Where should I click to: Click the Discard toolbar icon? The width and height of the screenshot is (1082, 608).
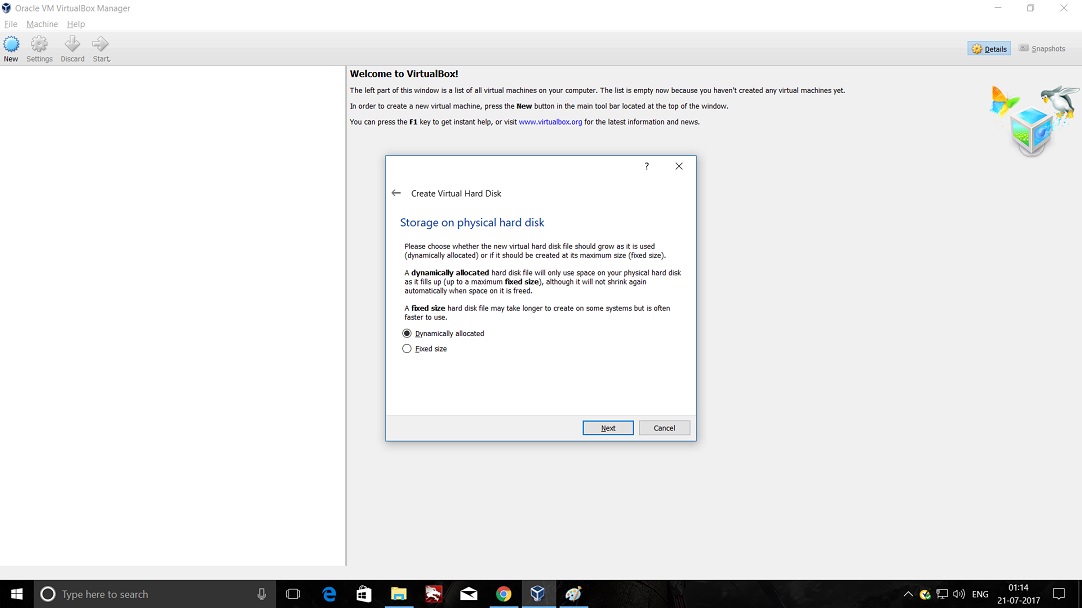(72, 48)
